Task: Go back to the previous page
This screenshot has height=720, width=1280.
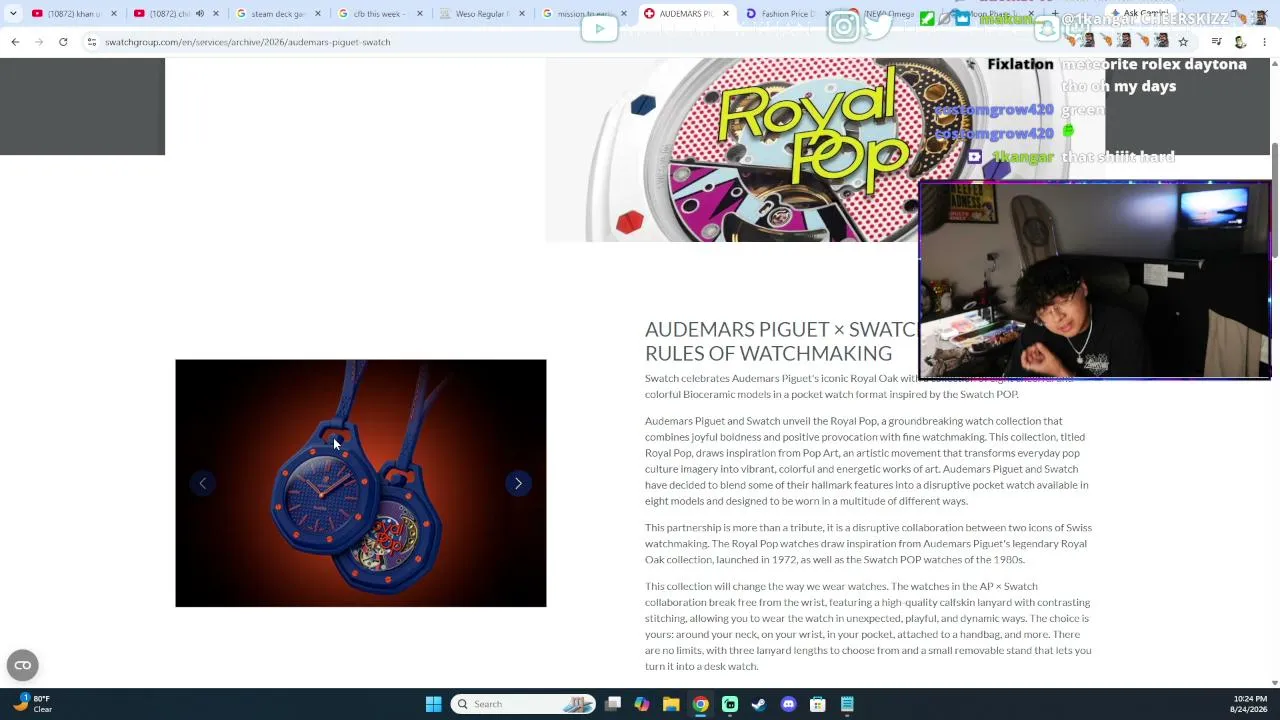Action: [x=15, y=42]
